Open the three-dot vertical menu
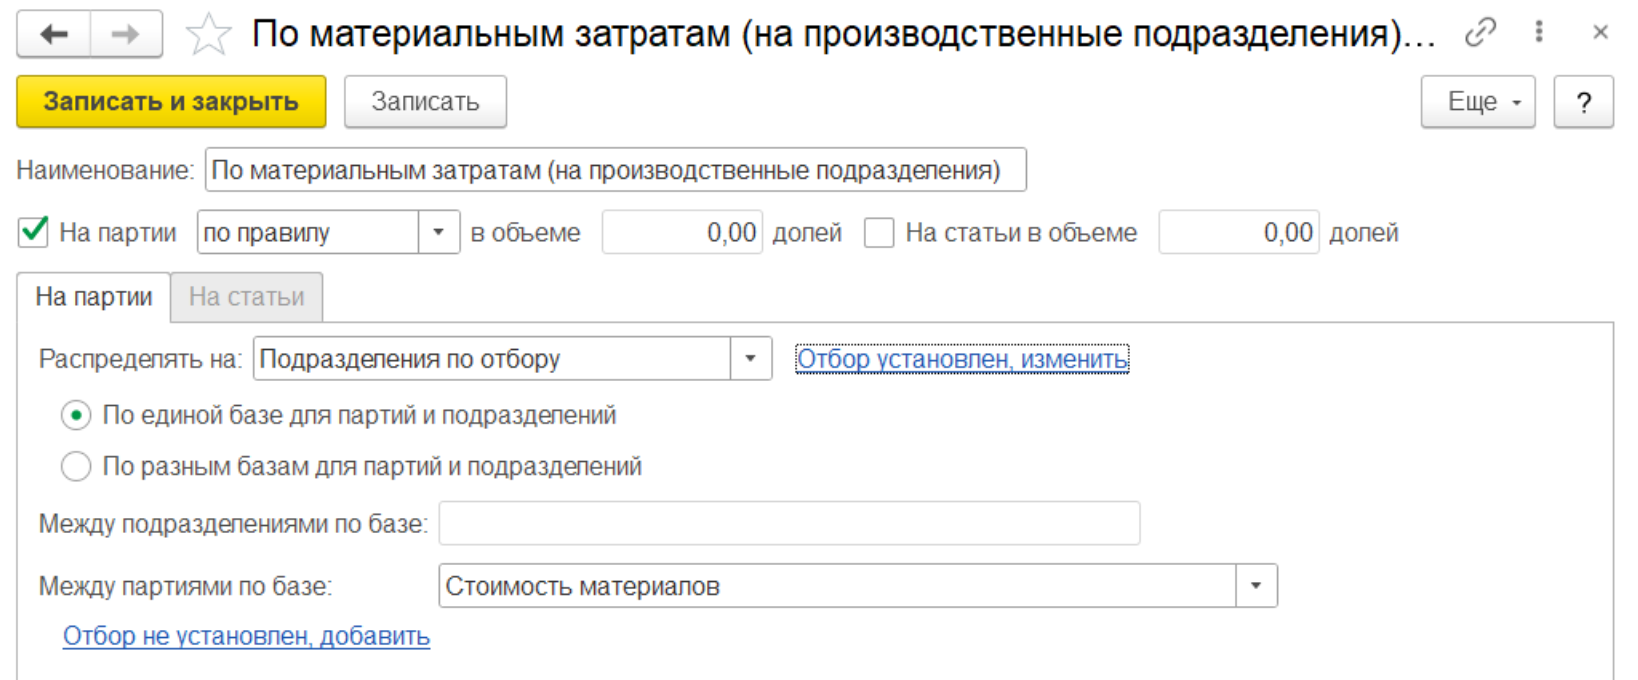 [1539, 32]
